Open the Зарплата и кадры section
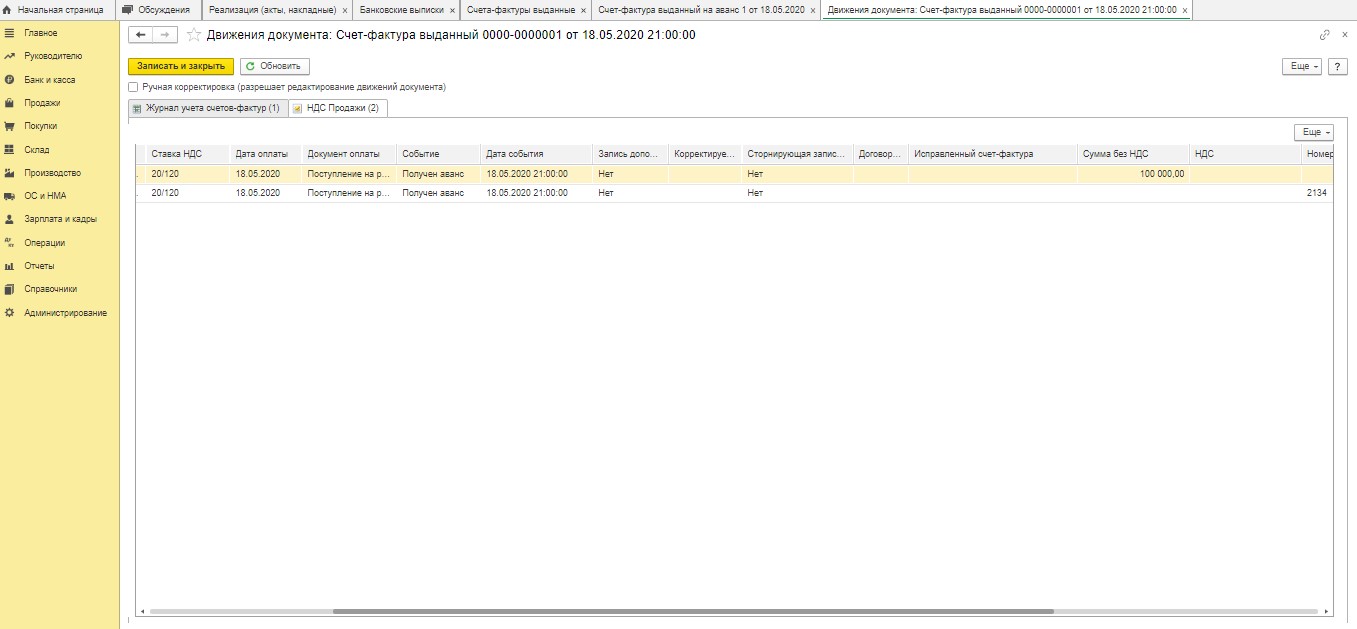This screenshot has height=629, width=1357. (60, 219)
